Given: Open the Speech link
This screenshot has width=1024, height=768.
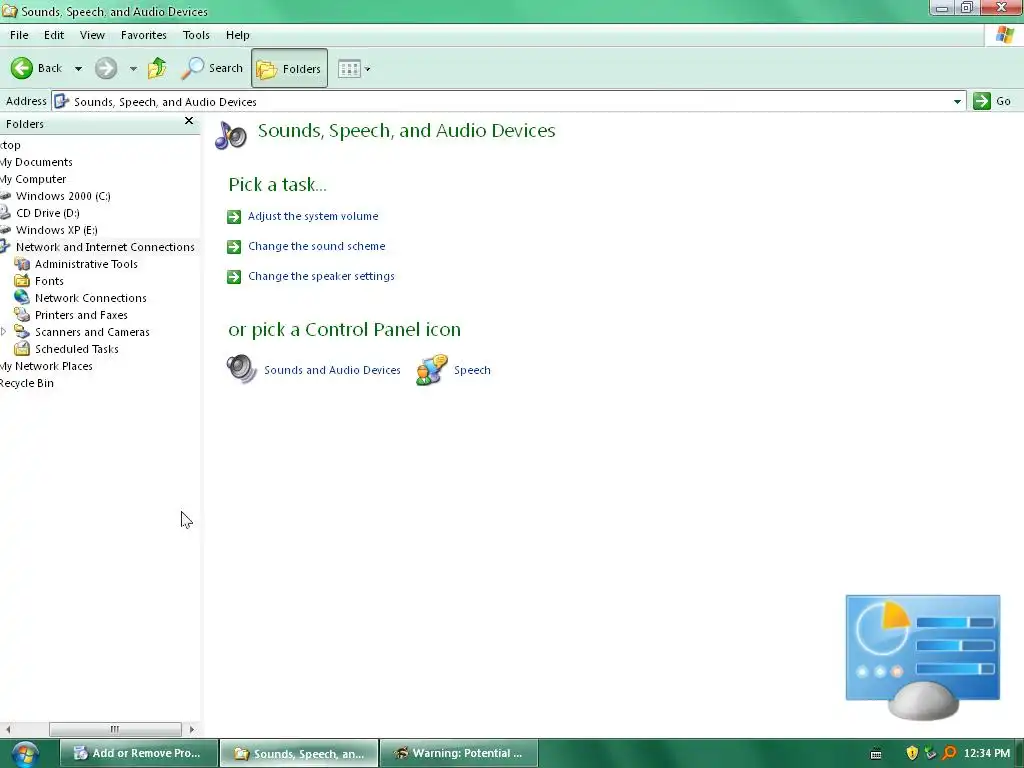Looking at the screenshot, I should pyautogui.click(x=472, y=370).
